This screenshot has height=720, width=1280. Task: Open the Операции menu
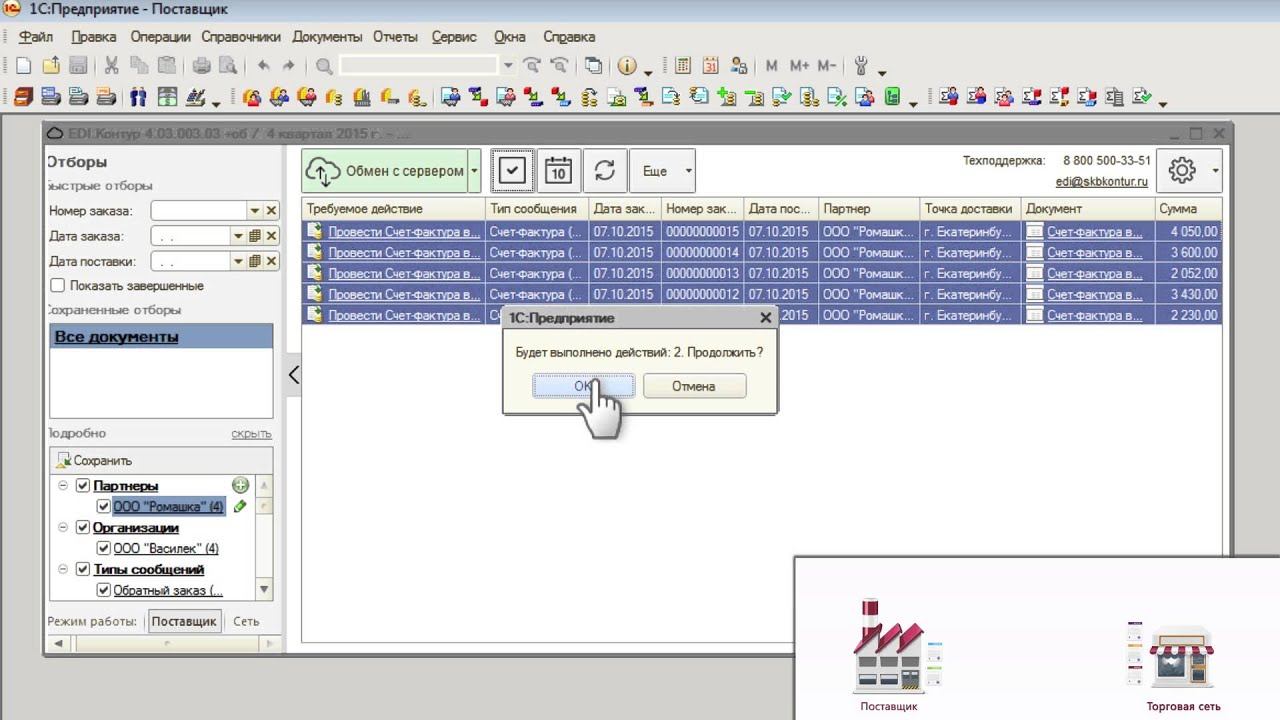pos(160,37)
